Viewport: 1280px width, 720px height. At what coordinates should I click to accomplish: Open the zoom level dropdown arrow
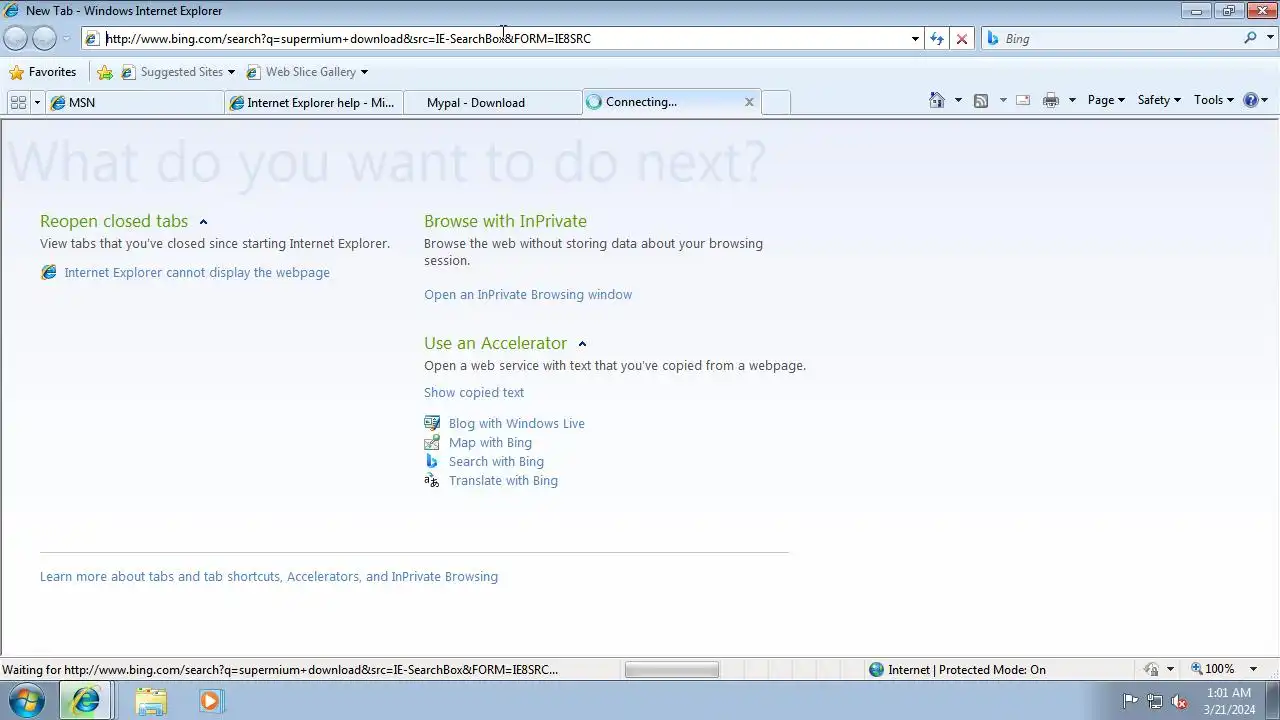coord(1253,669)
